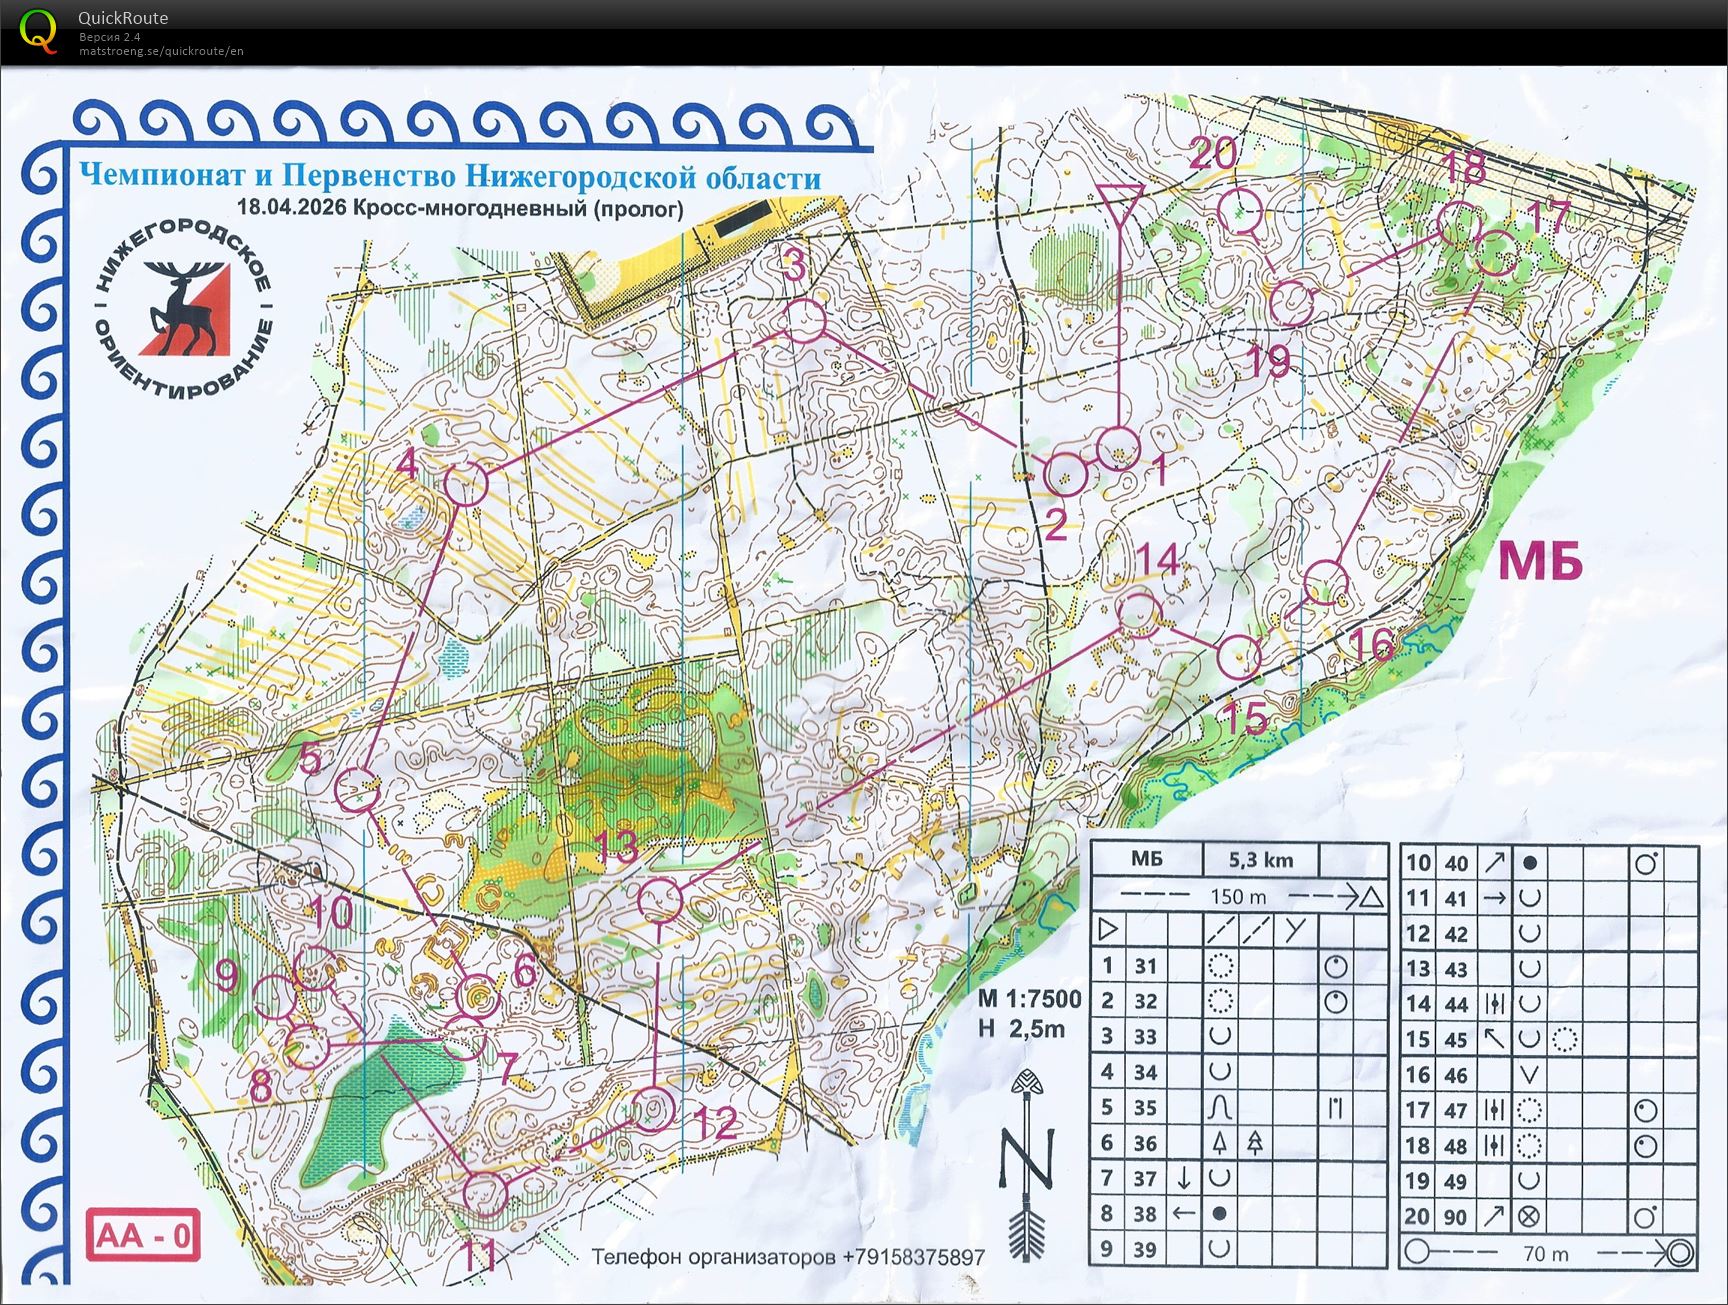Pick control circle 13 near the green area
This screenshot has width=1728, height=1305.
tap(660, 900)
